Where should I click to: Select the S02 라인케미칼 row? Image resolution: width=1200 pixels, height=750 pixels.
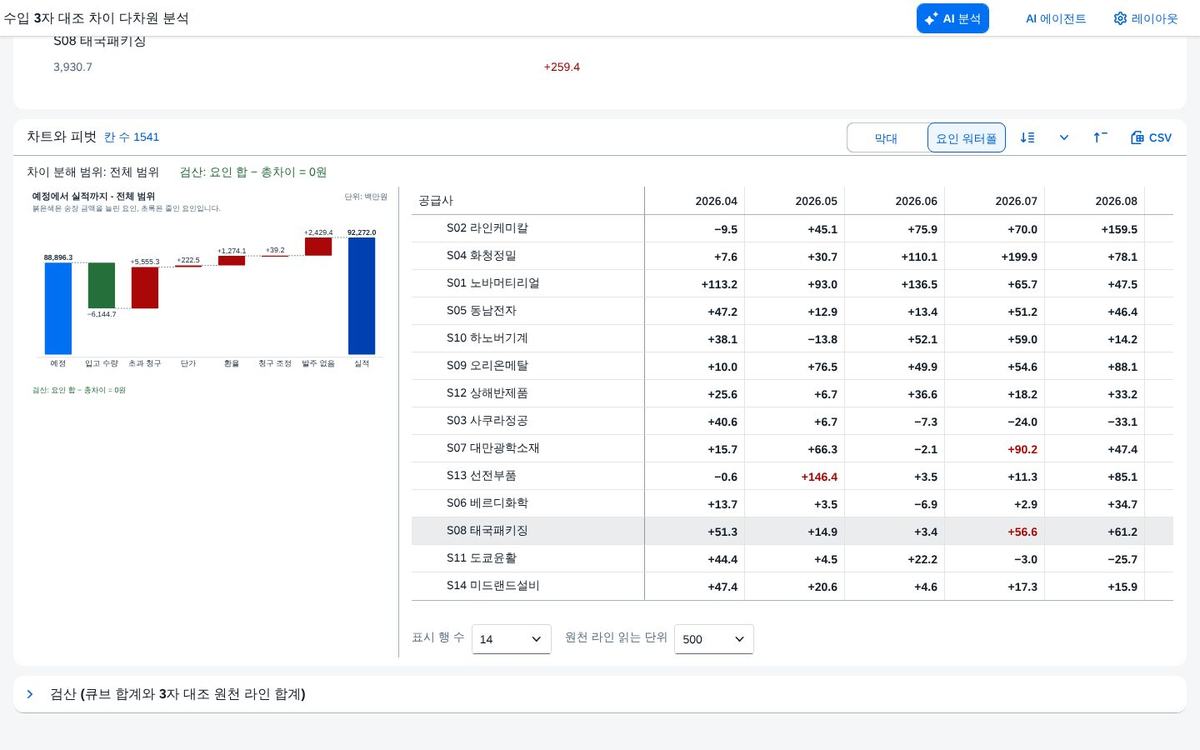pos(792,229)
